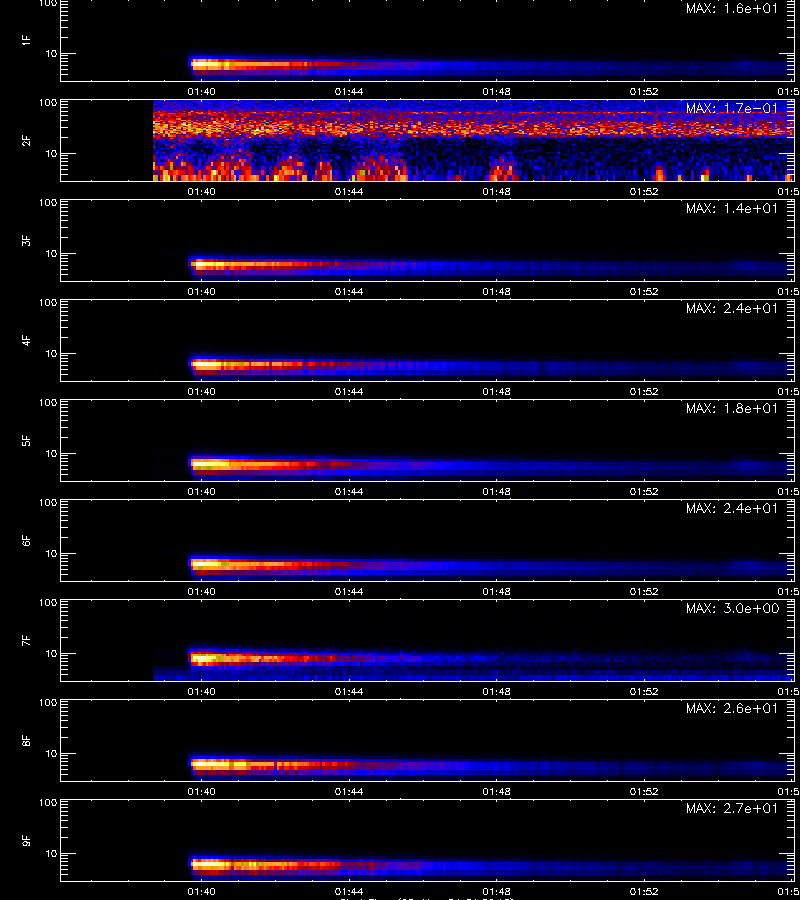Select the 'MAX: 3.0e+00' text in panel 7F
This screenshot has width=800, height=900.
point(732,608)
